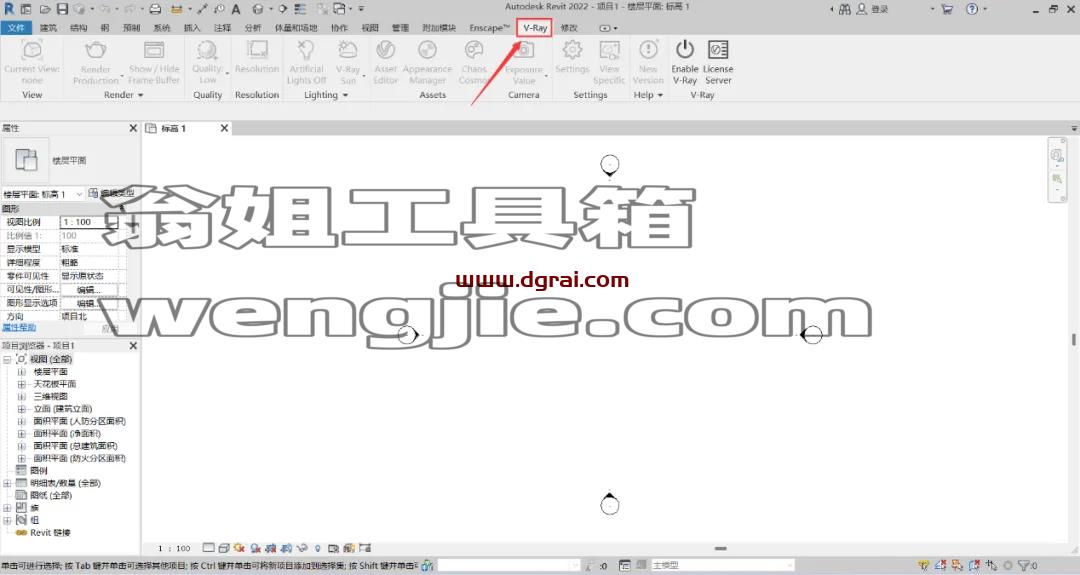The width and height of the screenshot is (1080, 575).
Task: Expand the Render panel dropdown
Action: coord(141,95)
